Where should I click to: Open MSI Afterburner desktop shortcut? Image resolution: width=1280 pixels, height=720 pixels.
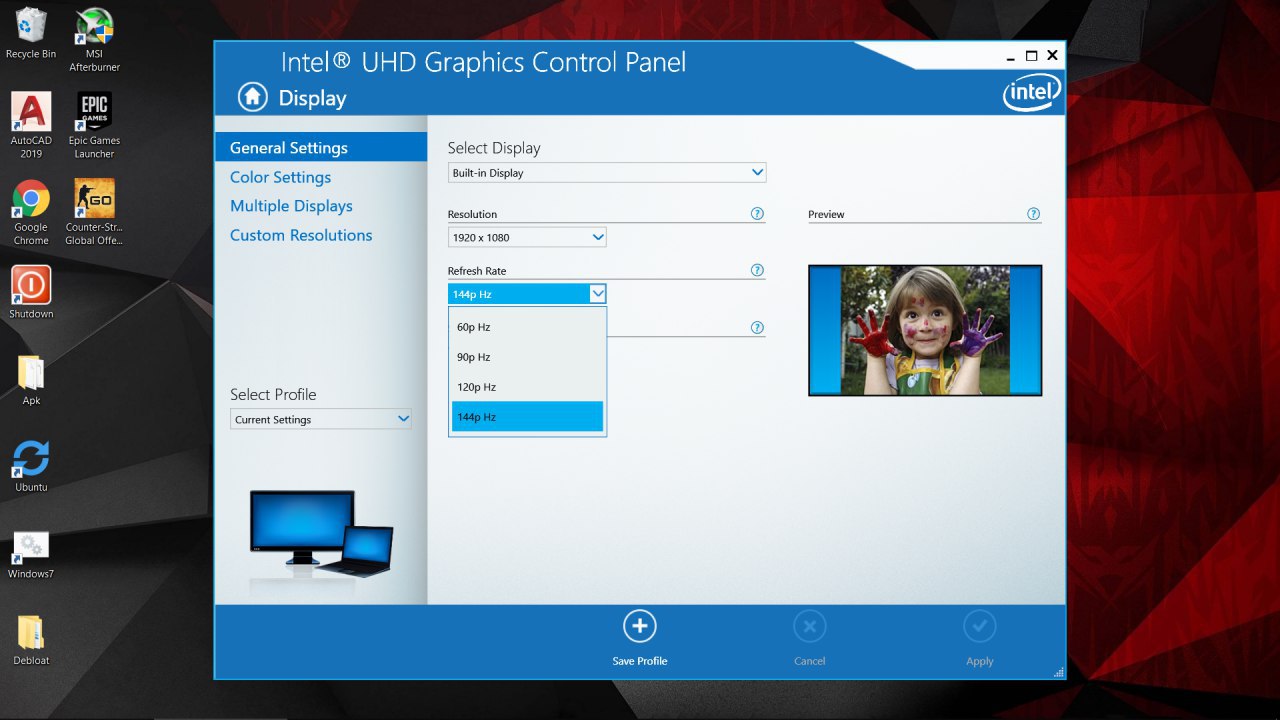(x=94, y=40)
